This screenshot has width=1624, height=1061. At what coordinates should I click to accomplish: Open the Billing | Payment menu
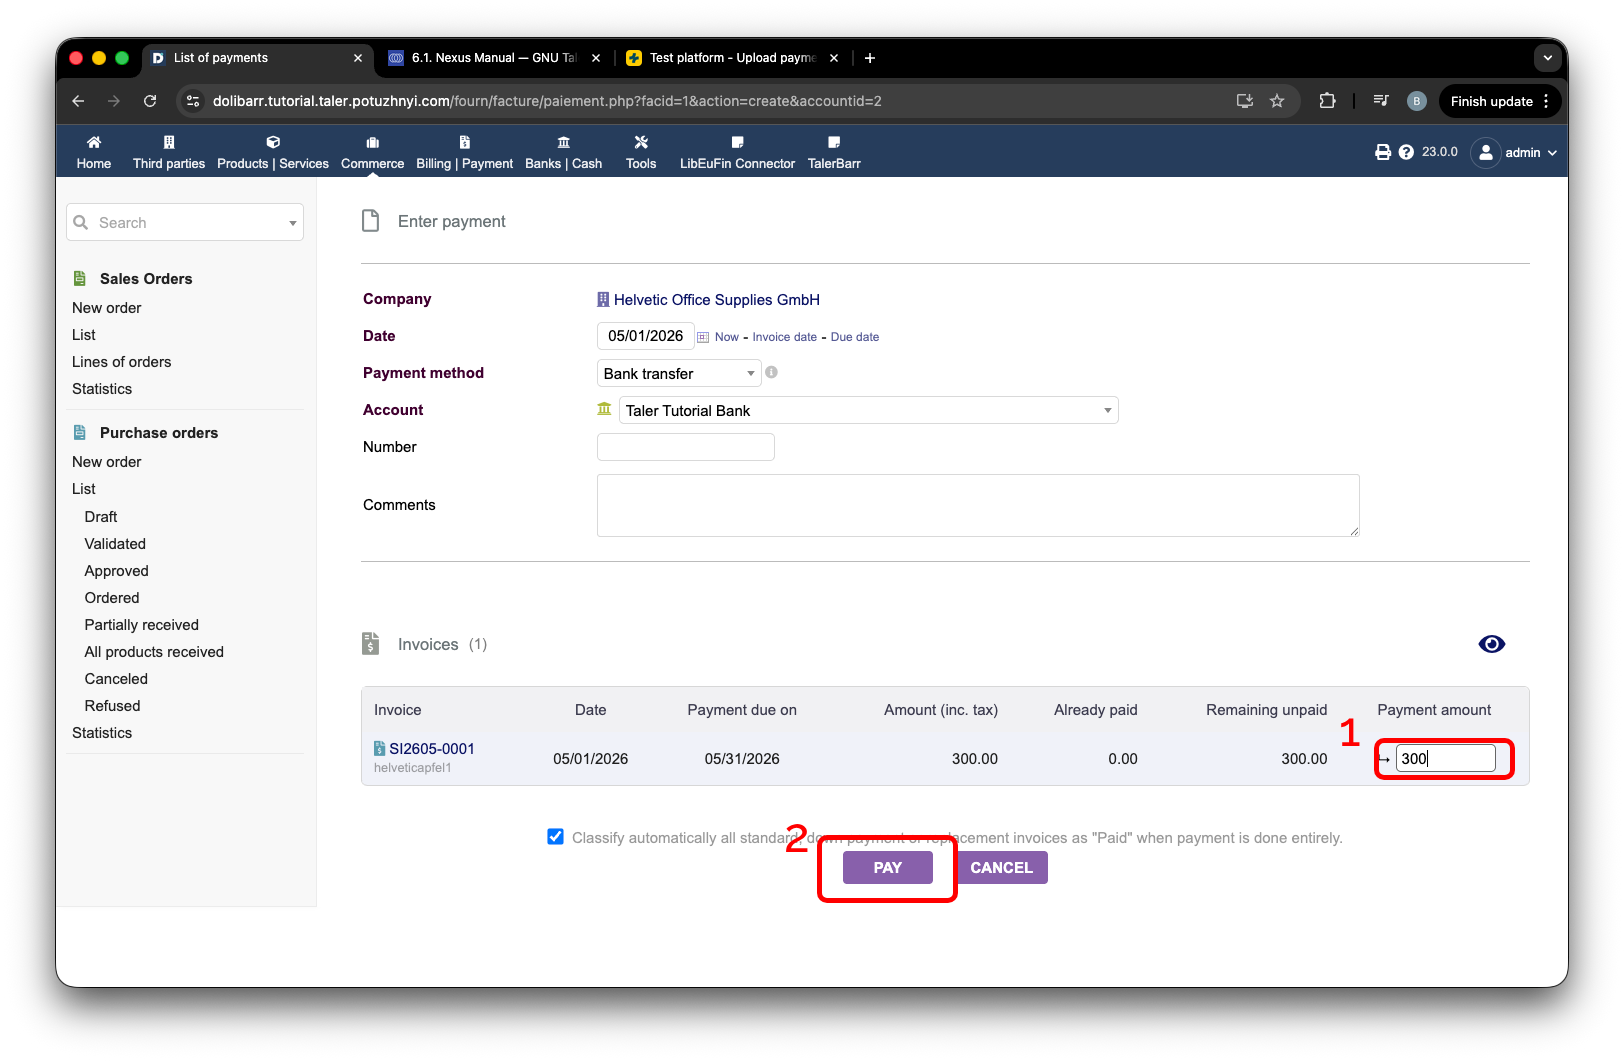(x=464, y=152)
